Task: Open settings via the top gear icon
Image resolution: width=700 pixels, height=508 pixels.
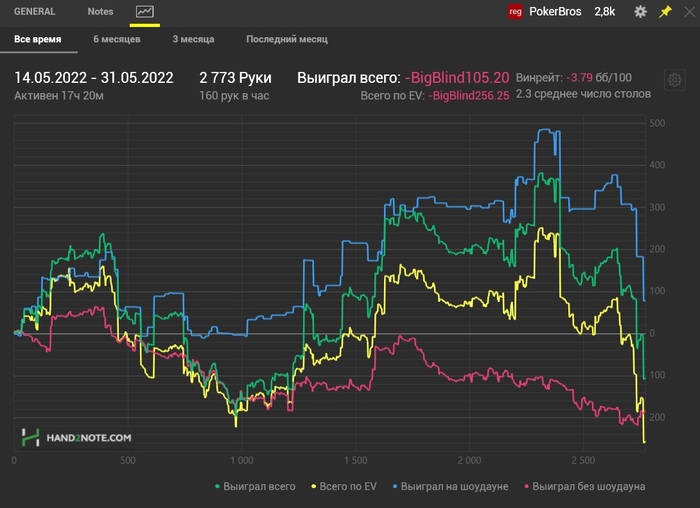Action: 640,12
